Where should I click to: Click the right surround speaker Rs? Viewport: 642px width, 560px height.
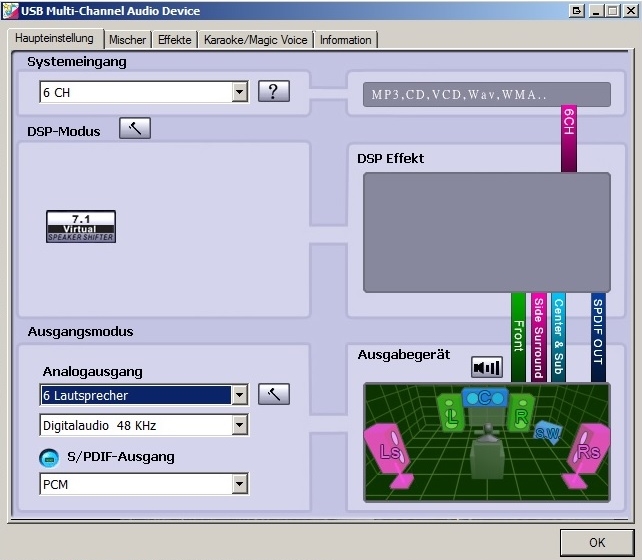point(586,454)
